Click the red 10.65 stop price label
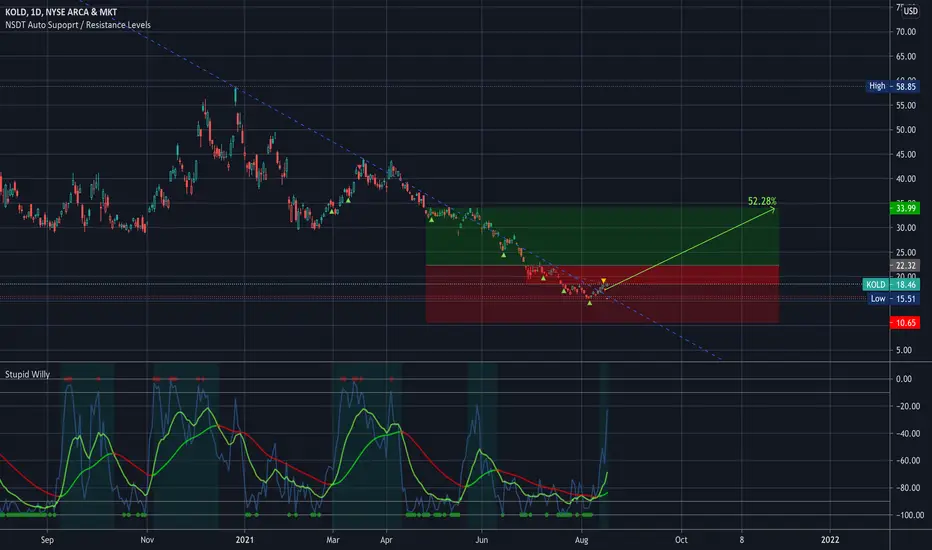The image size is (932, 550). (x=905, y=323)
